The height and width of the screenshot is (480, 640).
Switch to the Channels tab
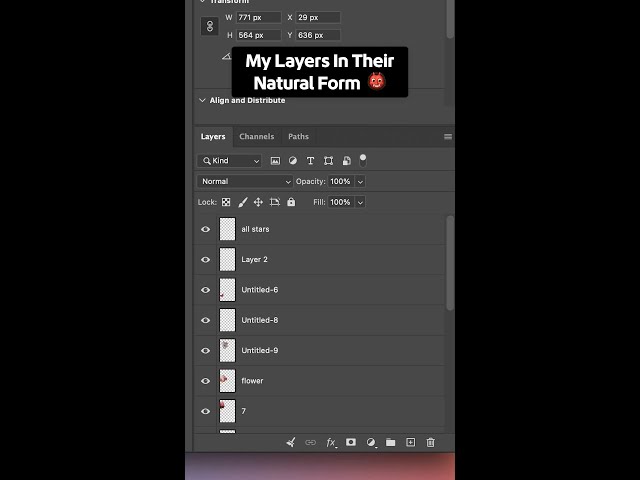pos(257,137)
